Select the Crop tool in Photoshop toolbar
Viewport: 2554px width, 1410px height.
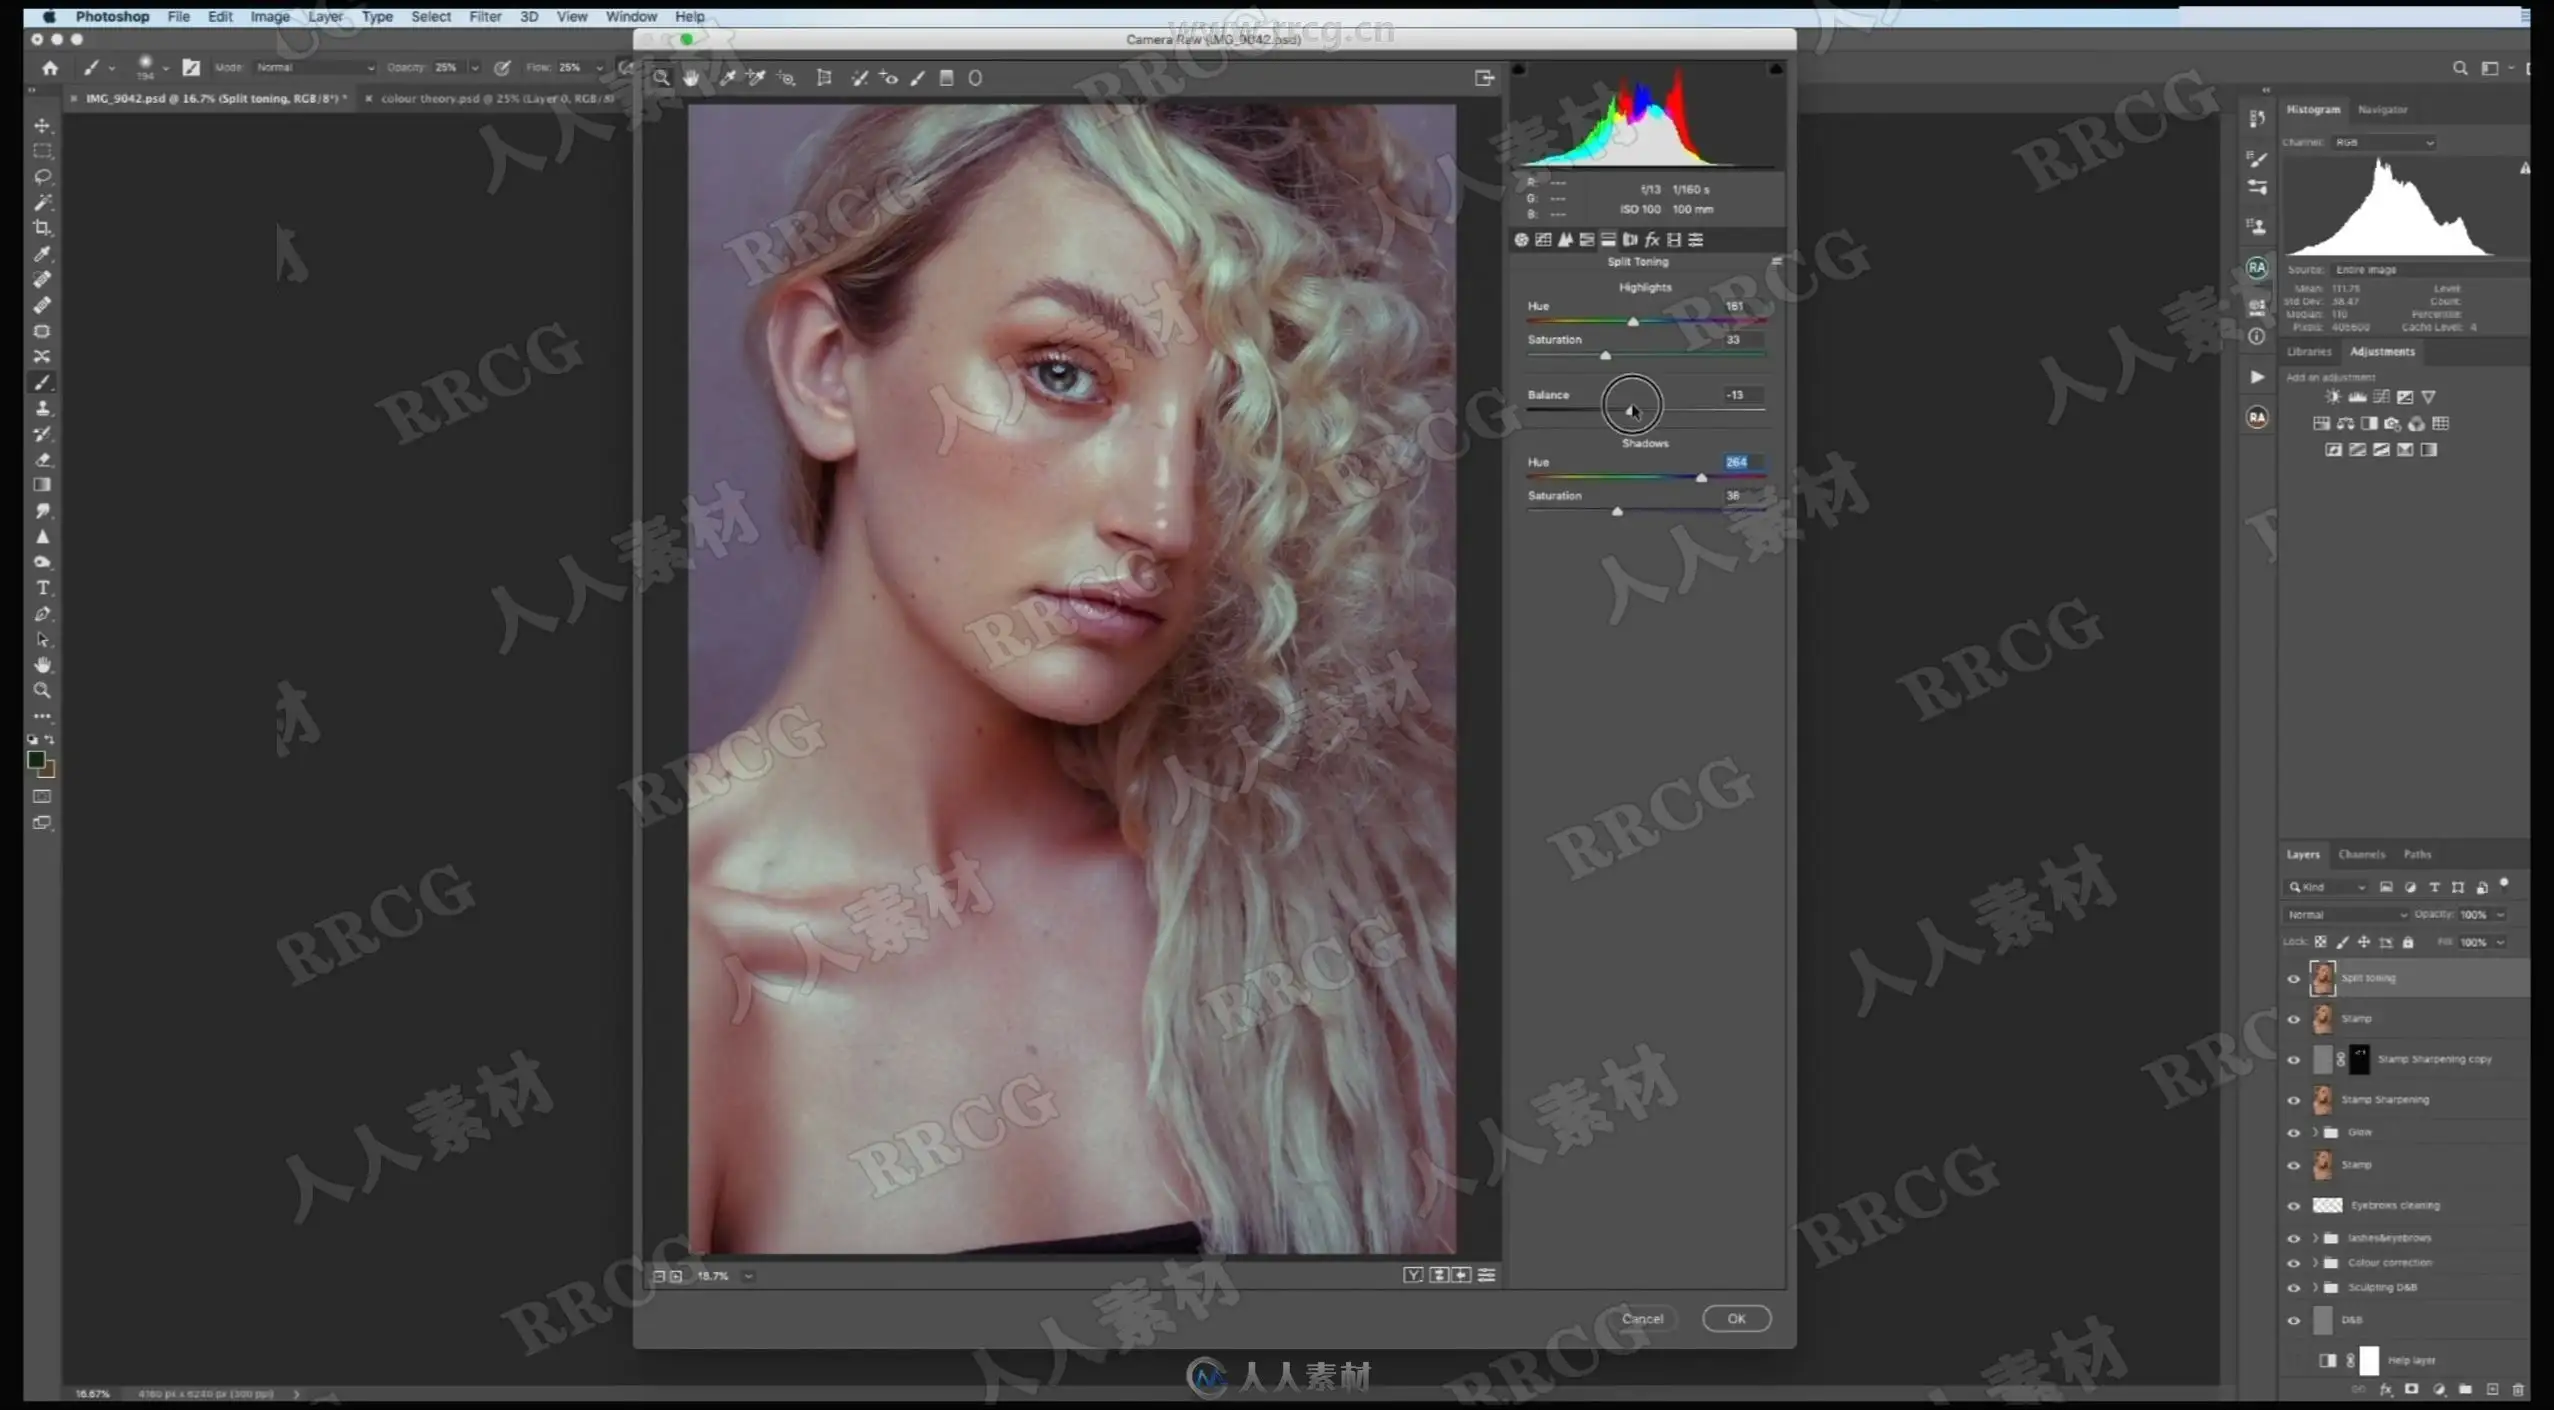[42, 228]
